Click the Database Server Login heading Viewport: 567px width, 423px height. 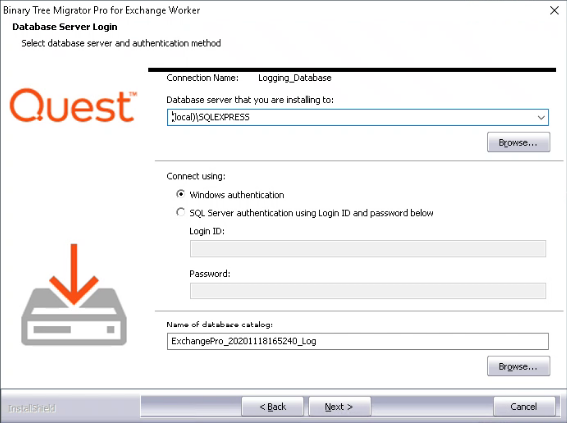(65, 27)
